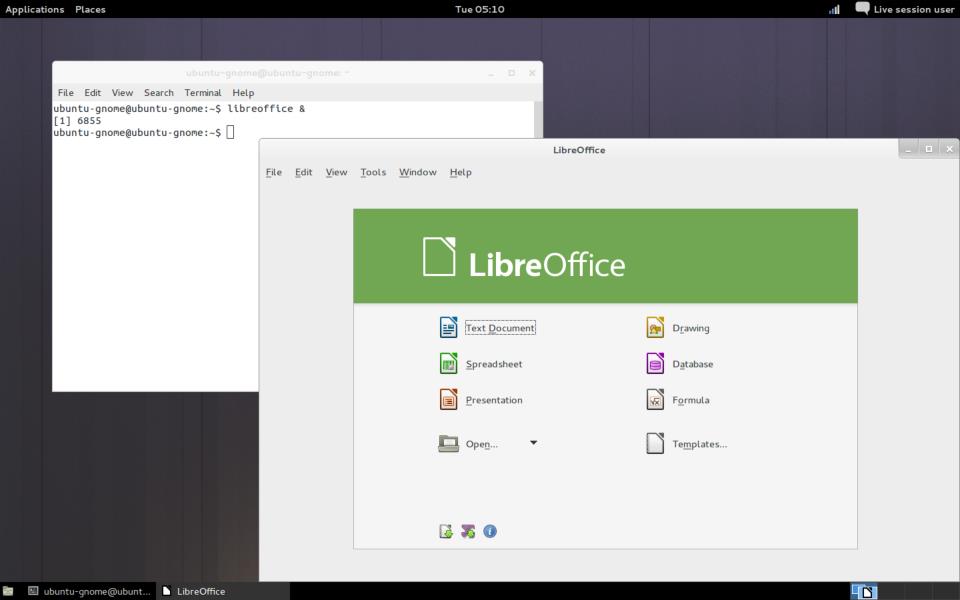Click the '[1] 6855' job line in terminal
The image size is (960, 600).
point(77,121)
